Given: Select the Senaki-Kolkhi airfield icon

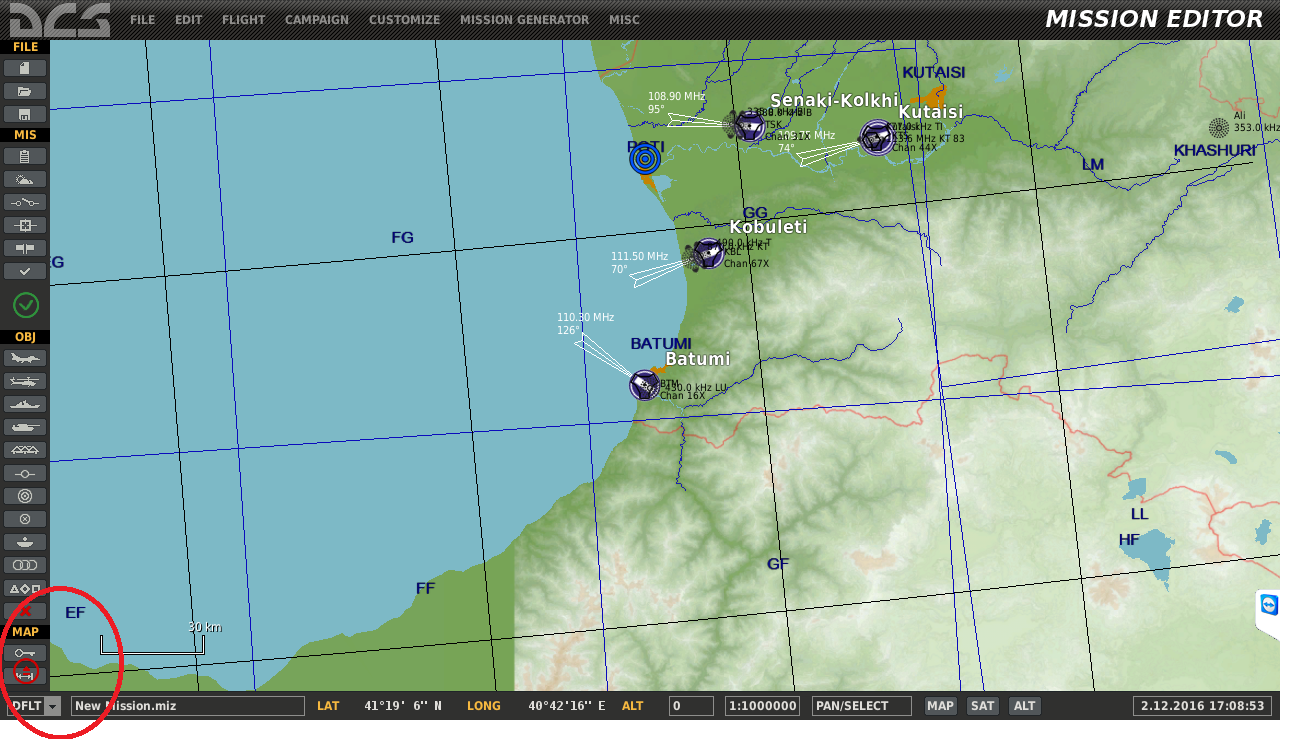Looking at the screenshot, I should (749, 126).
